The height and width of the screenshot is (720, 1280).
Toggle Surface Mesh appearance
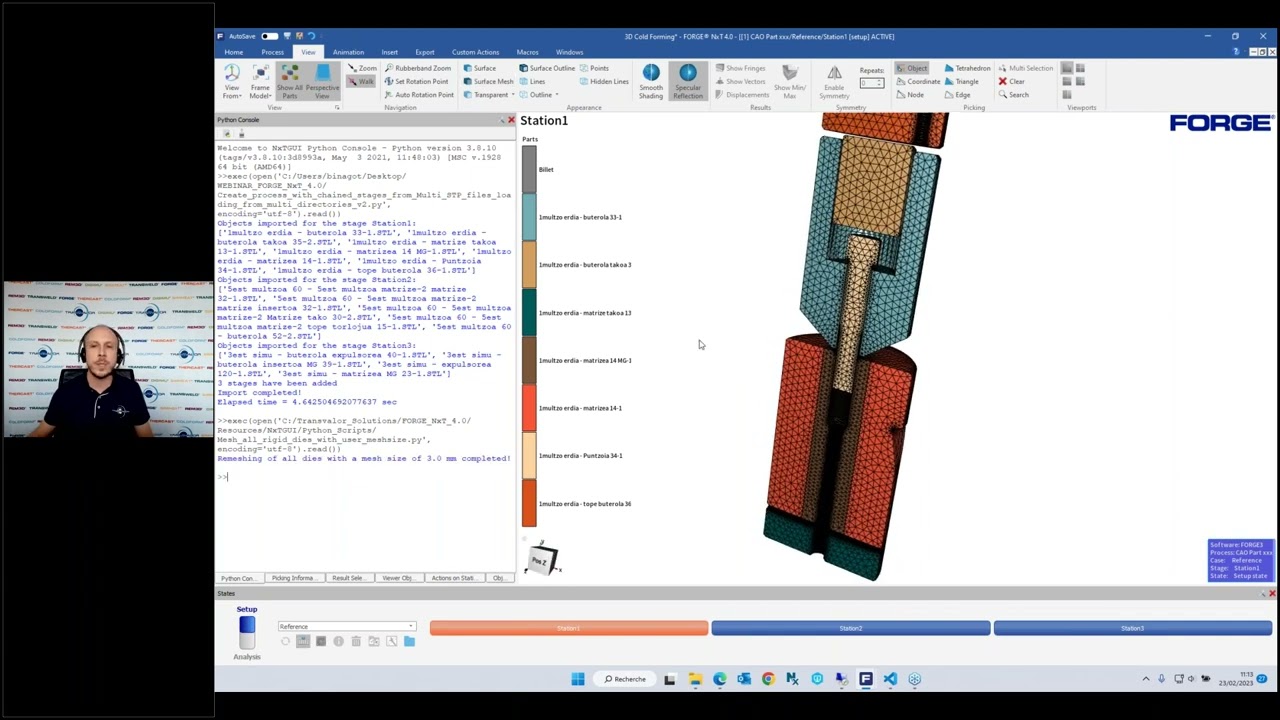coord(488,81)
